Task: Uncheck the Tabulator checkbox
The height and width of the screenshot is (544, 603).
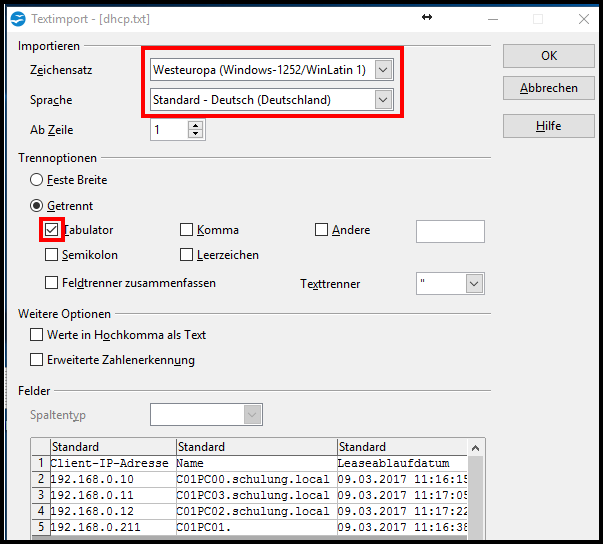Action: point(52,230)
